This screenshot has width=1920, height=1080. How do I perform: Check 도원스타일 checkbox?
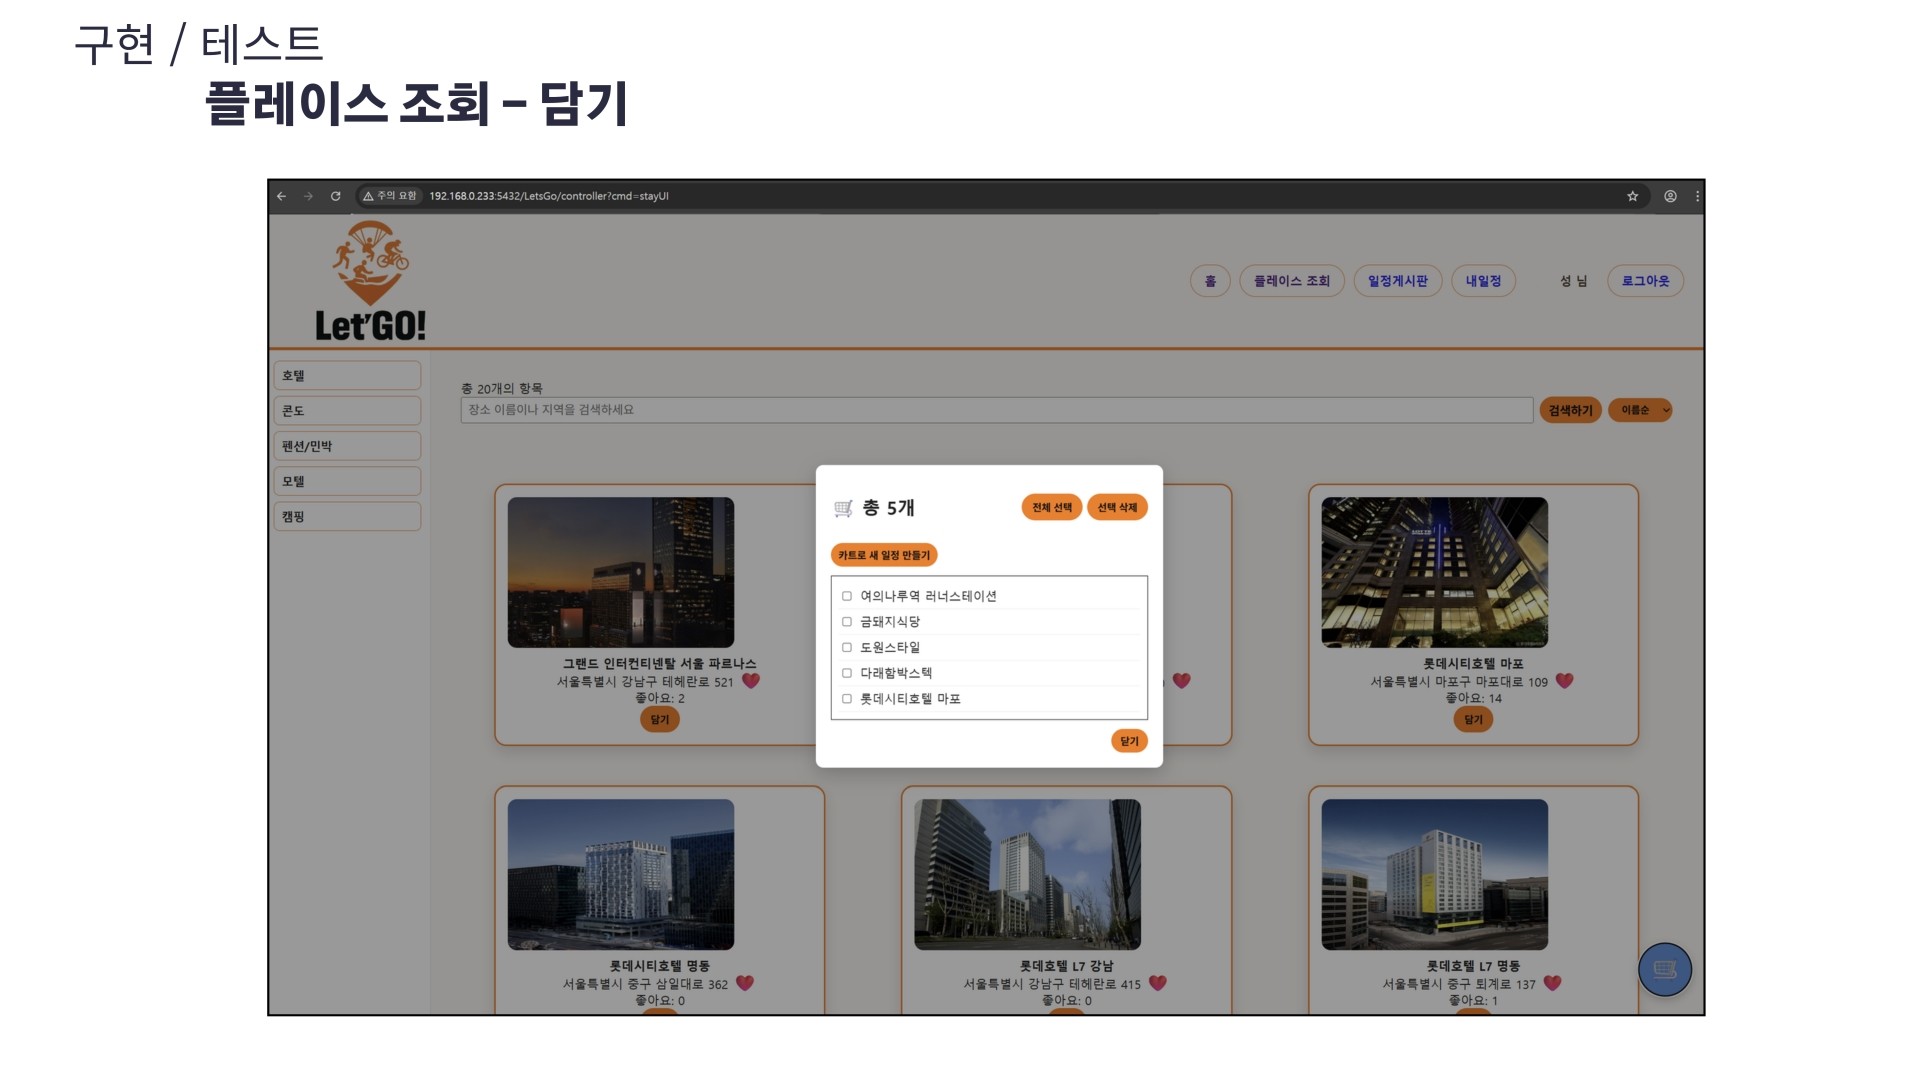847,648
